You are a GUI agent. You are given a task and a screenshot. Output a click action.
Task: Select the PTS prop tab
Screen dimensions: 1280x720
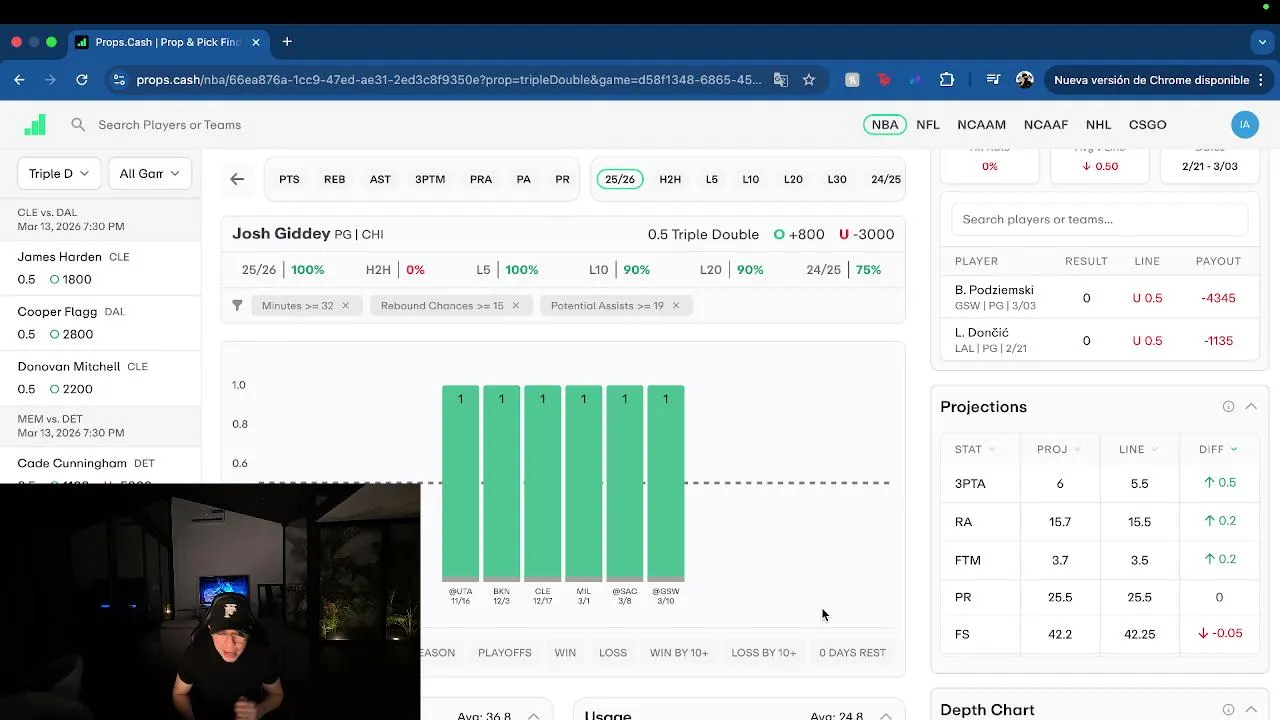click(x=289, y=179)
